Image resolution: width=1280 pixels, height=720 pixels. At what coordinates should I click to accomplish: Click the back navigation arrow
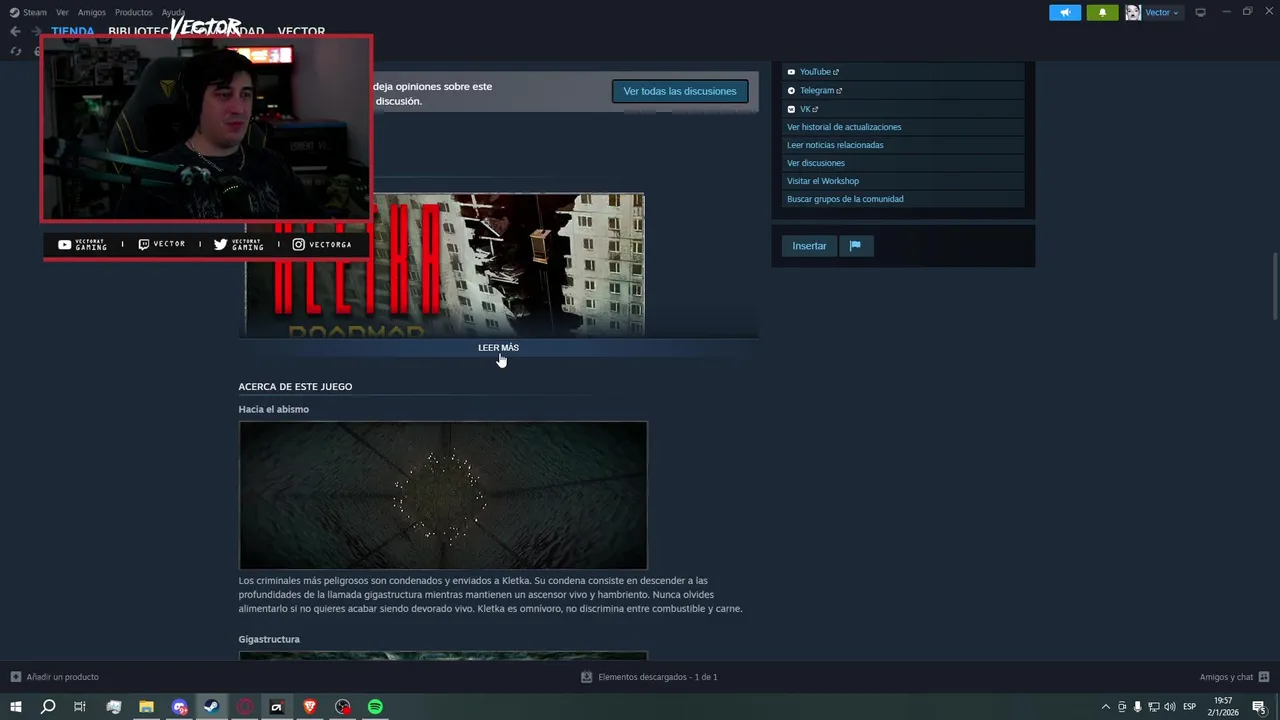pos(15,31)
